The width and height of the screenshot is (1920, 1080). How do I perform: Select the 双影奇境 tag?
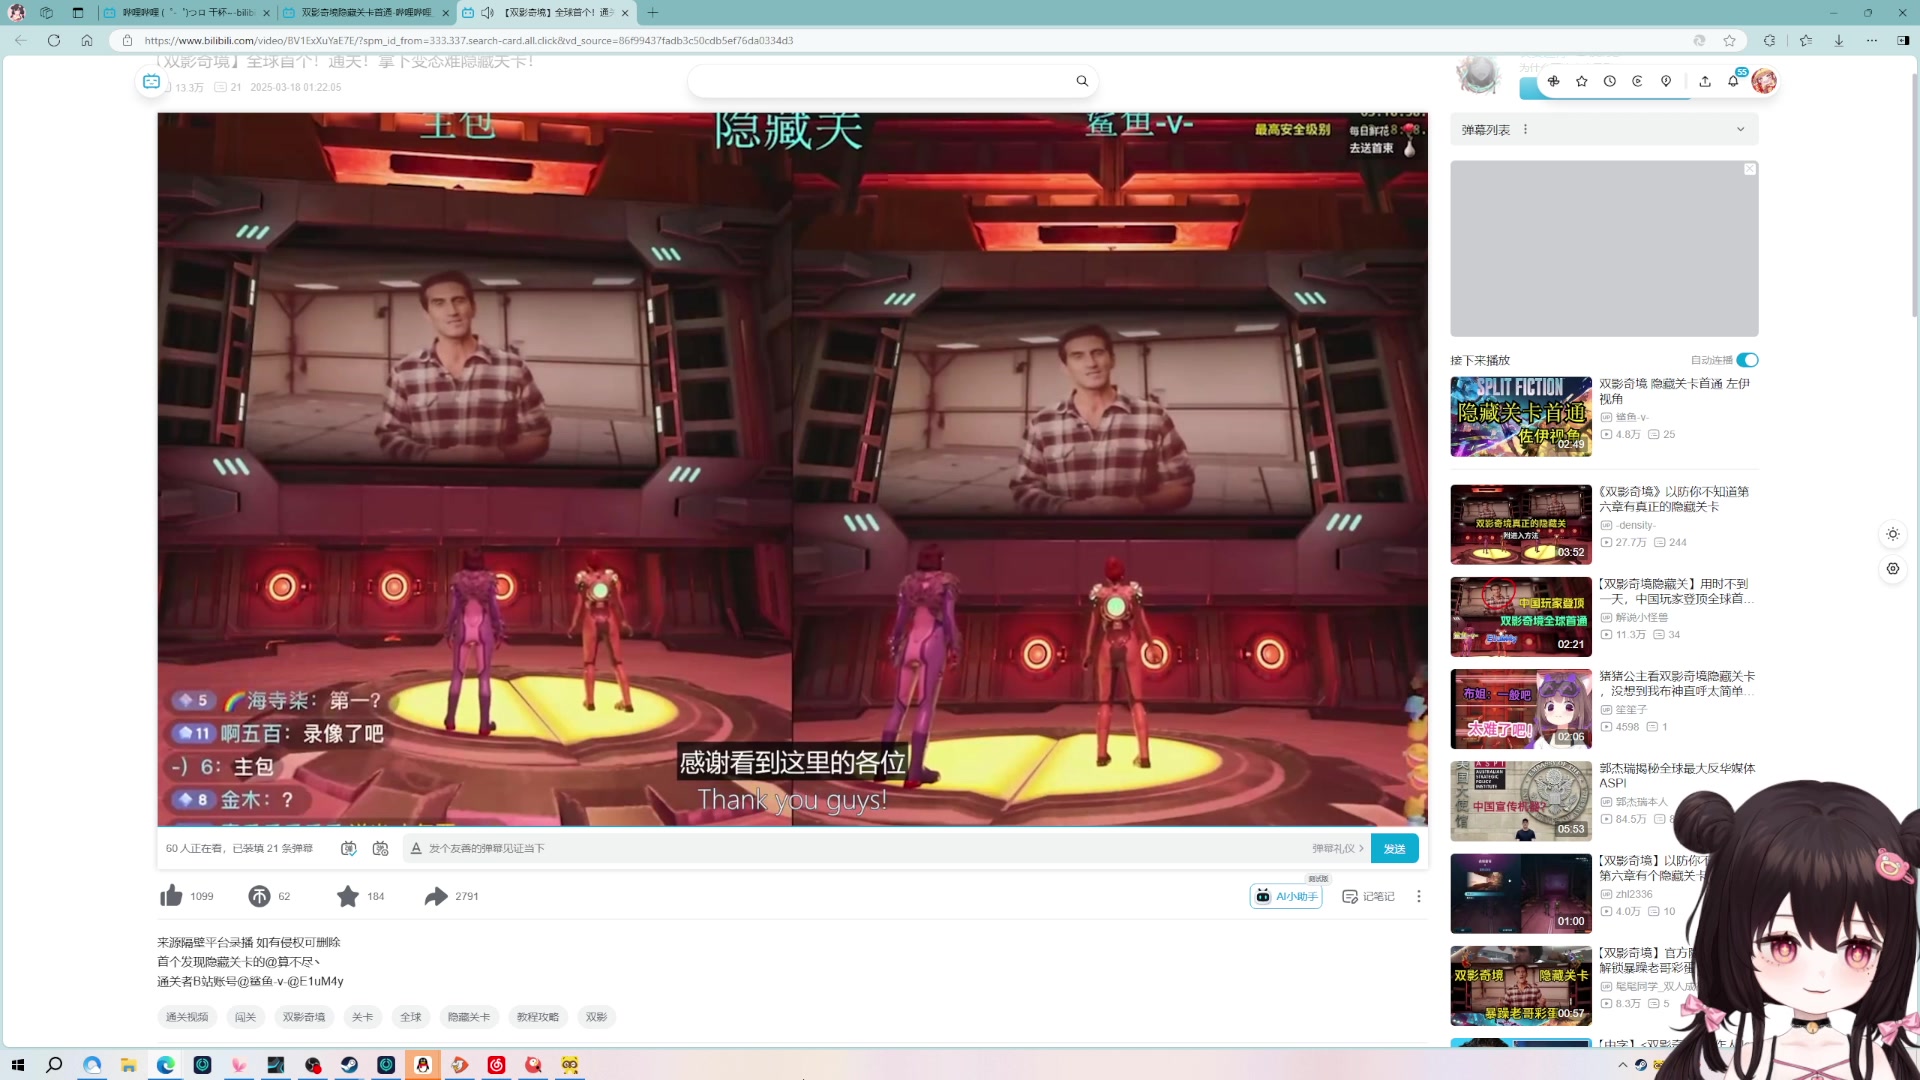303,1017
